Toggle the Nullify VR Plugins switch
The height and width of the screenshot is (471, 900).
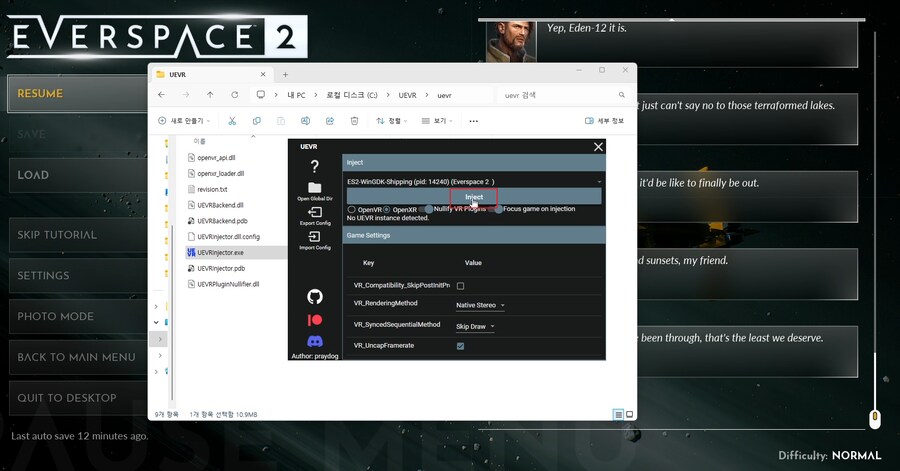click(x=426, y=209)
